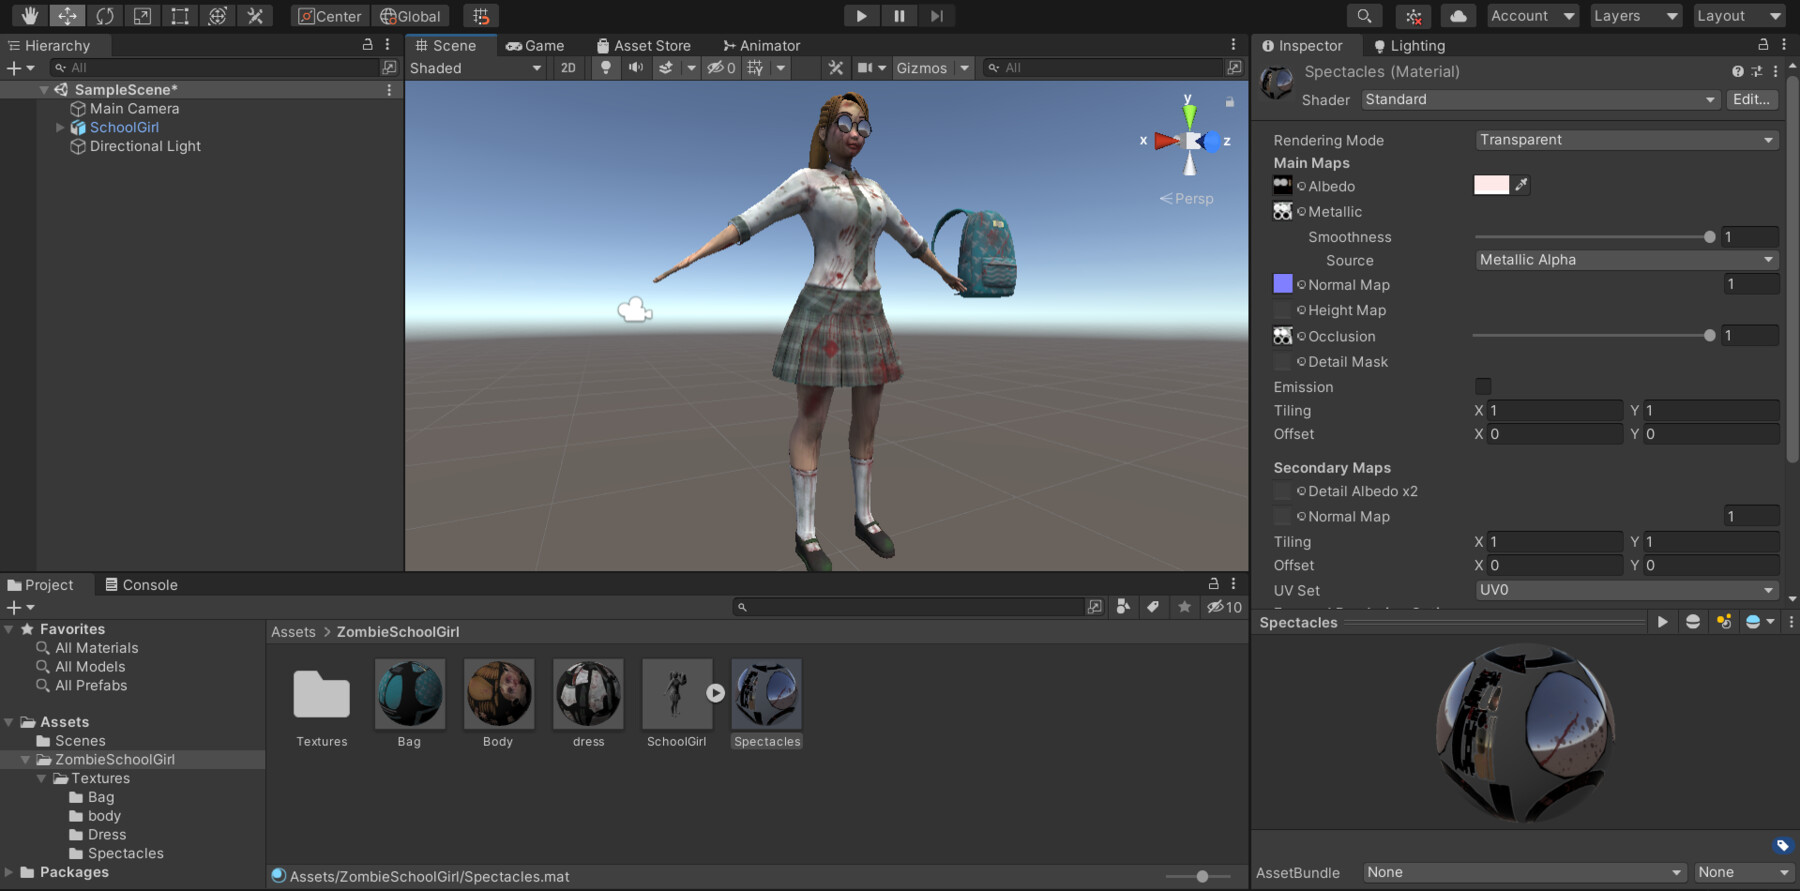Adjust Smoothness slider handle
The image size is (1800, 891).
point(1709,237)
